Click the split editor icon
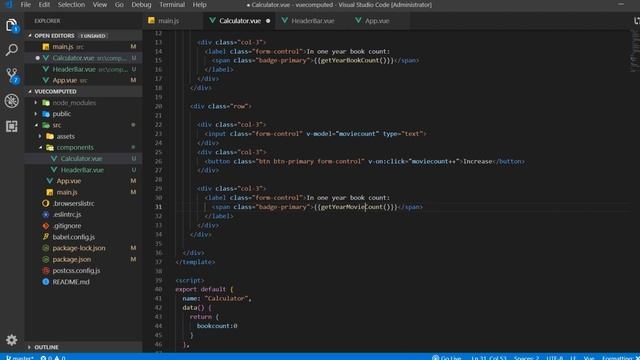 [x=636, y=20]
